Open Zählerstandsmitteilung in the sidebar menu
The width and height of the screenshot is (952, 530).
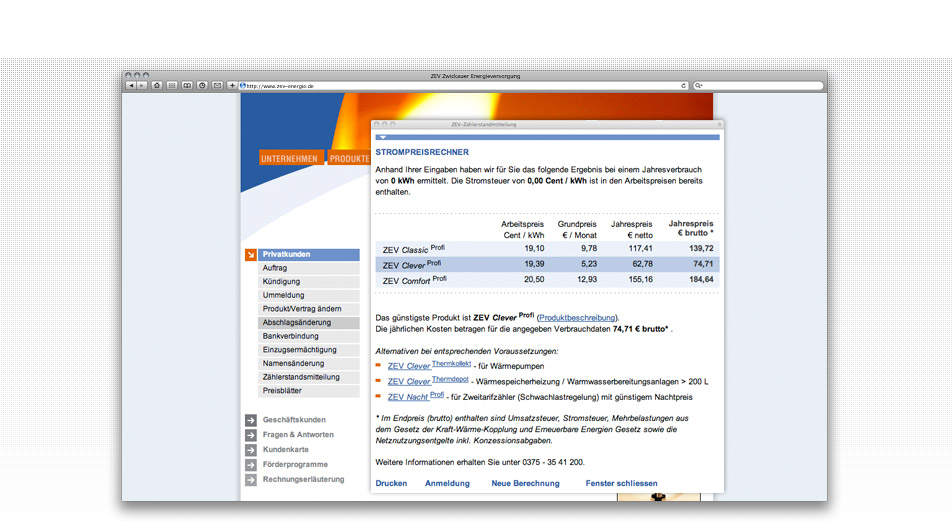coord(301,377)
